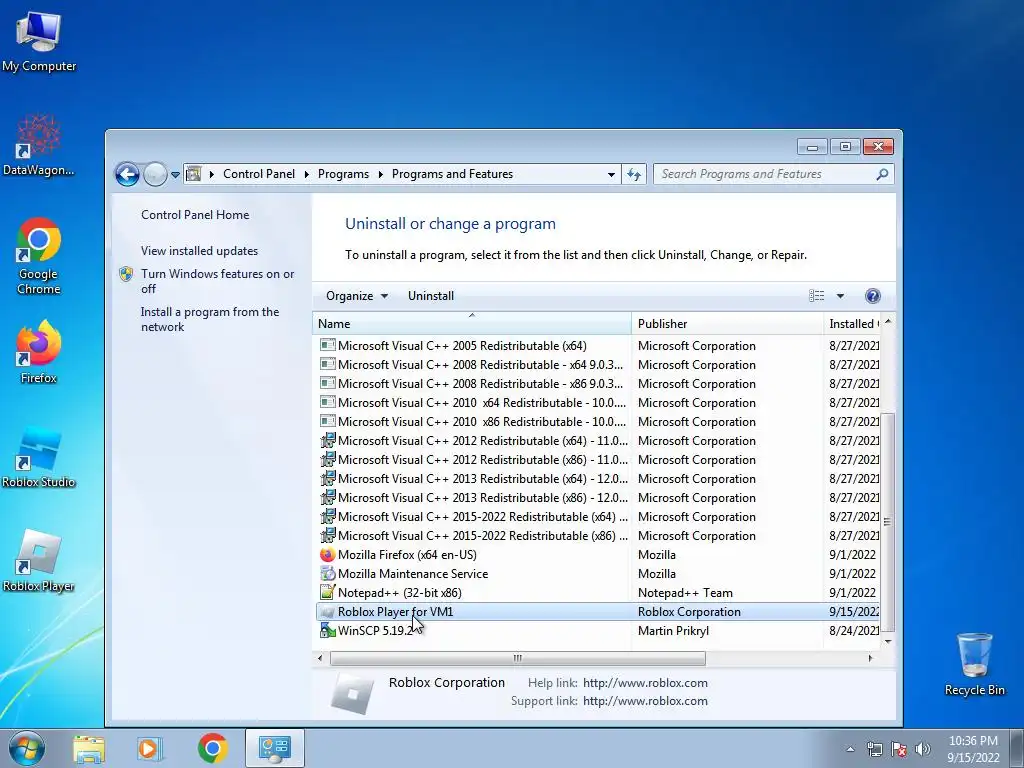Open recent pages dropdown next to Forward
Viewport: 1024px width, 768px height.
[x=175, y=175]
